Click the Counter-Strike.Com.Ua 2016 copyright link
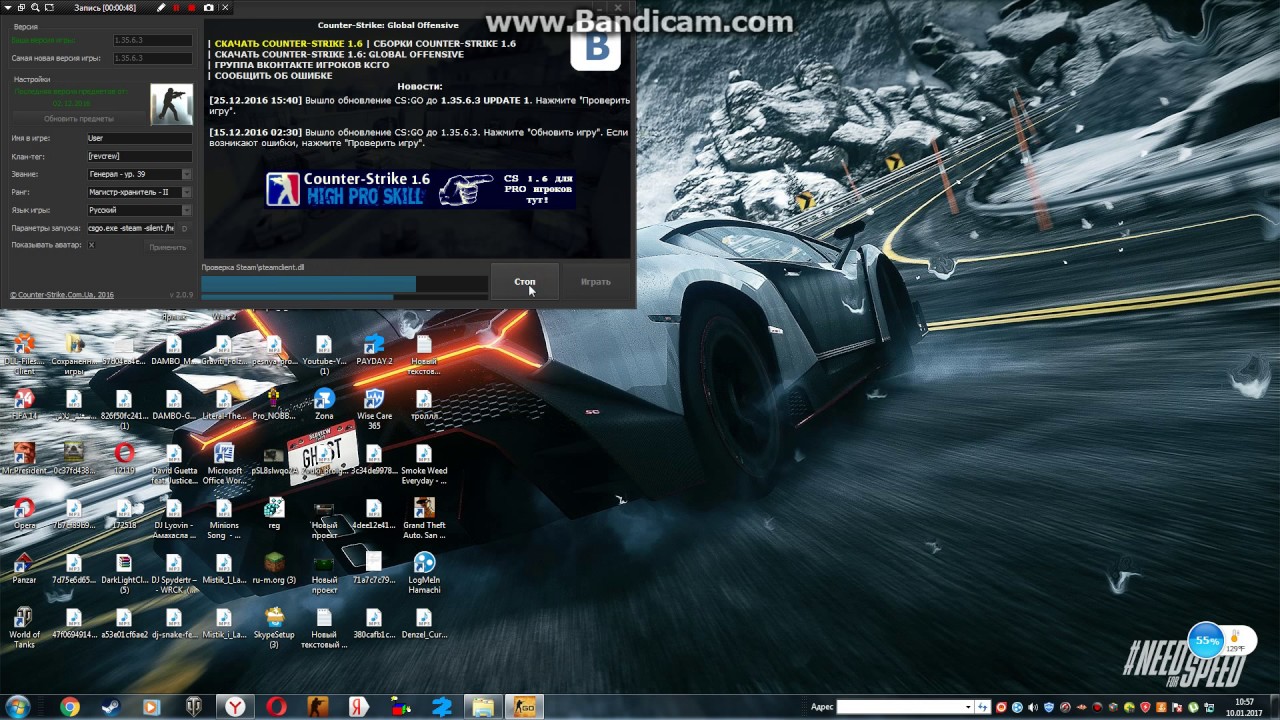The width and height of the screenshot is (1280, 720). [x=62, y=295]
